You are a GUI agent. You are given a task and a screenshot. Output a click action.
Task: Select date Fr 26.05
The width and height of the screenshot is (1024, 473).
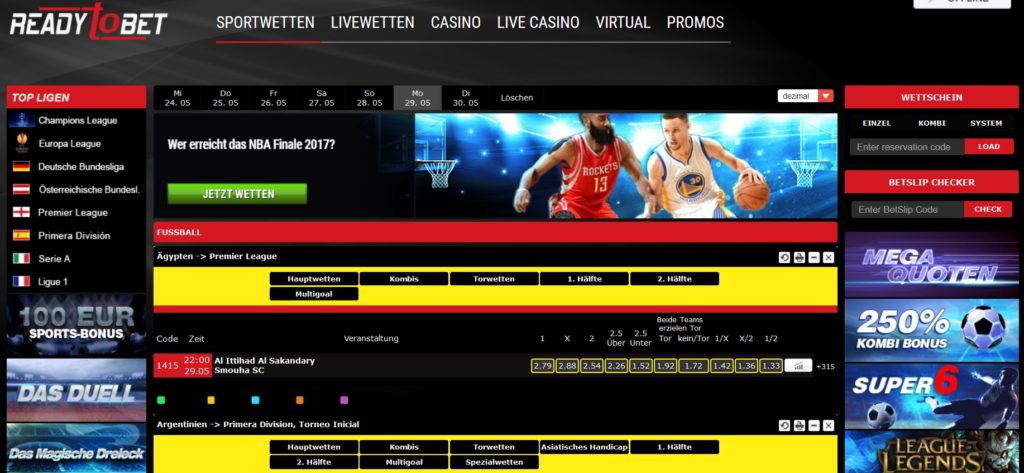point(273,98)
